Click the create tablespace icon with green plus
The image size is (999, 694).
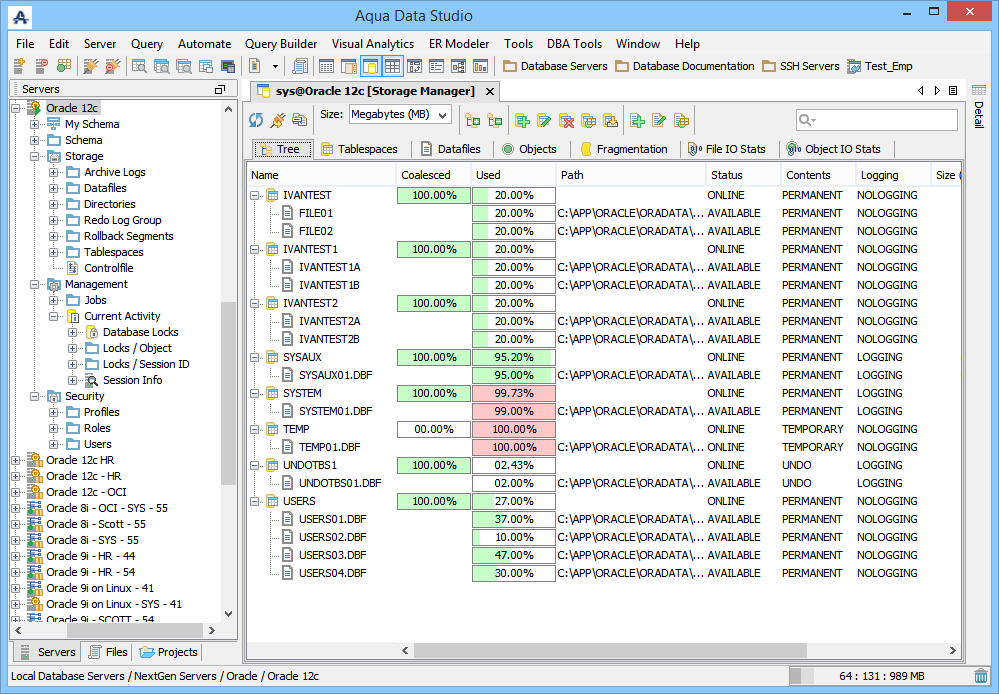(x=522, y=120)
